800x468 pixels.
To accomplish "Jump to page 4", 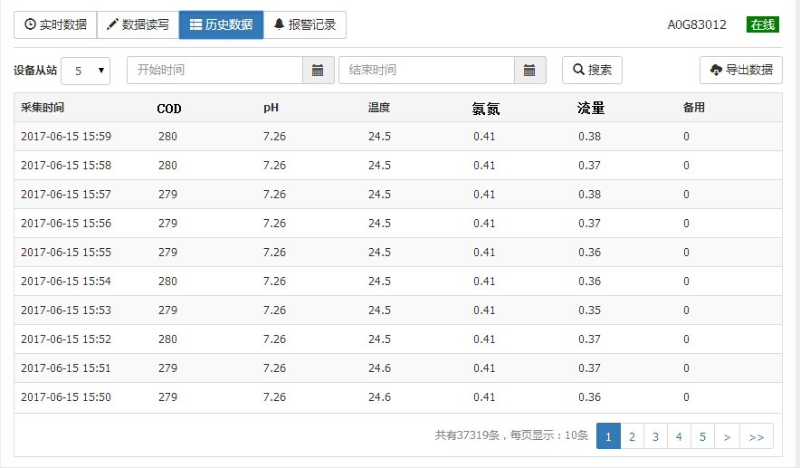I will point(679,436).
